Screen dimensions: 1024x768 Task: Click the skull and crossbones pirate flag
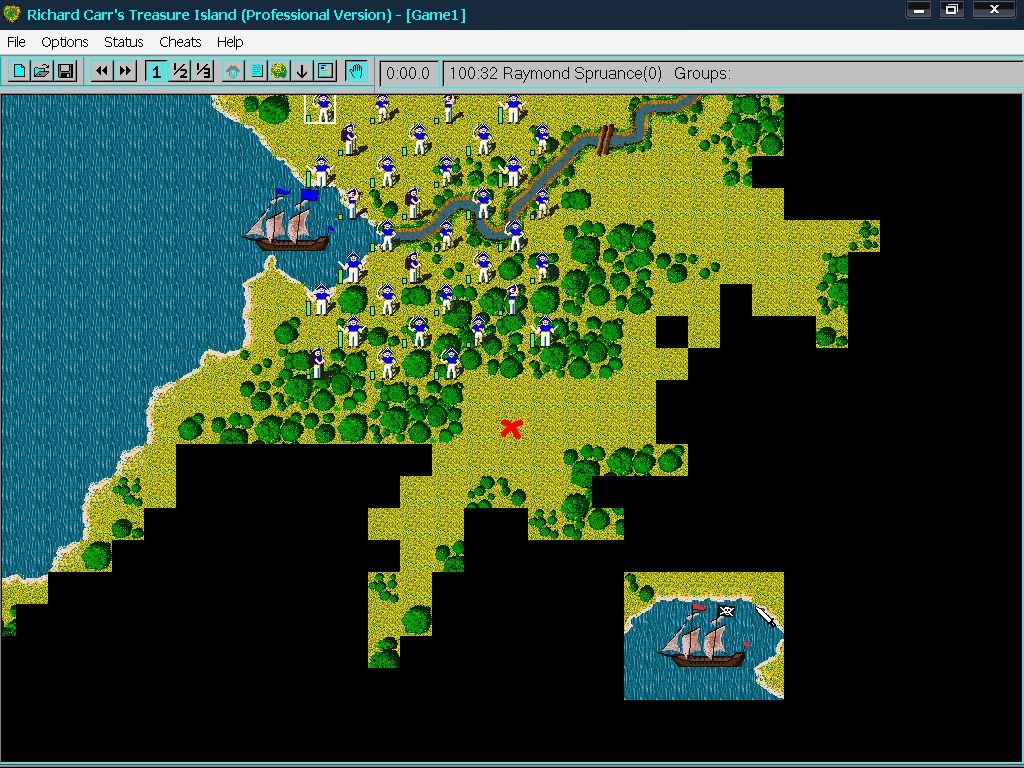tap(726, 611)
